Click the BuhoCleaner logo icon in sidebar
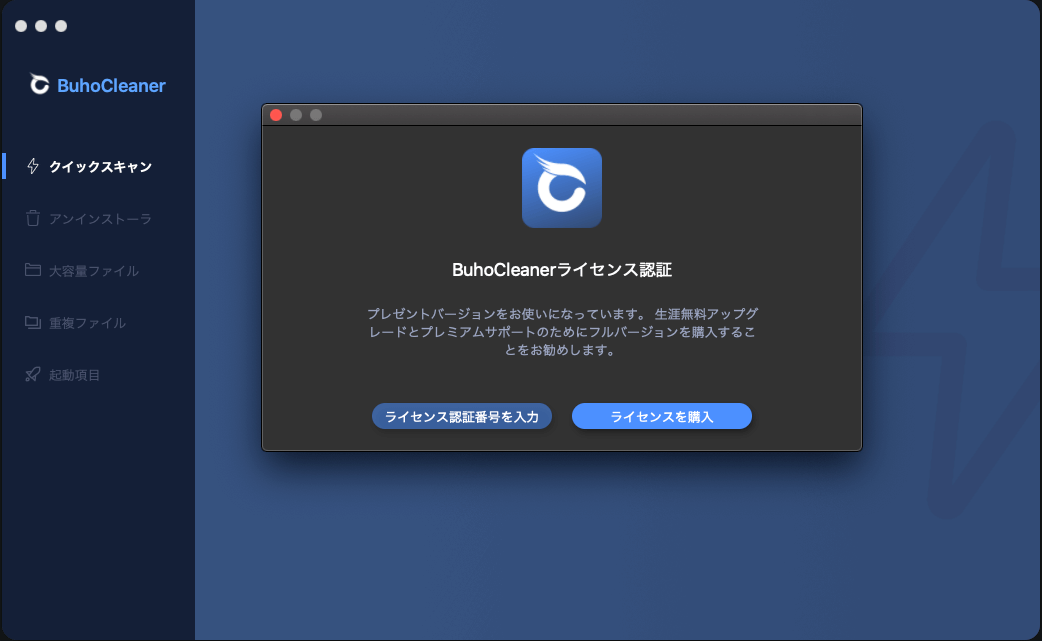Viewport: 1042px width, 641px height. [39, 84]
